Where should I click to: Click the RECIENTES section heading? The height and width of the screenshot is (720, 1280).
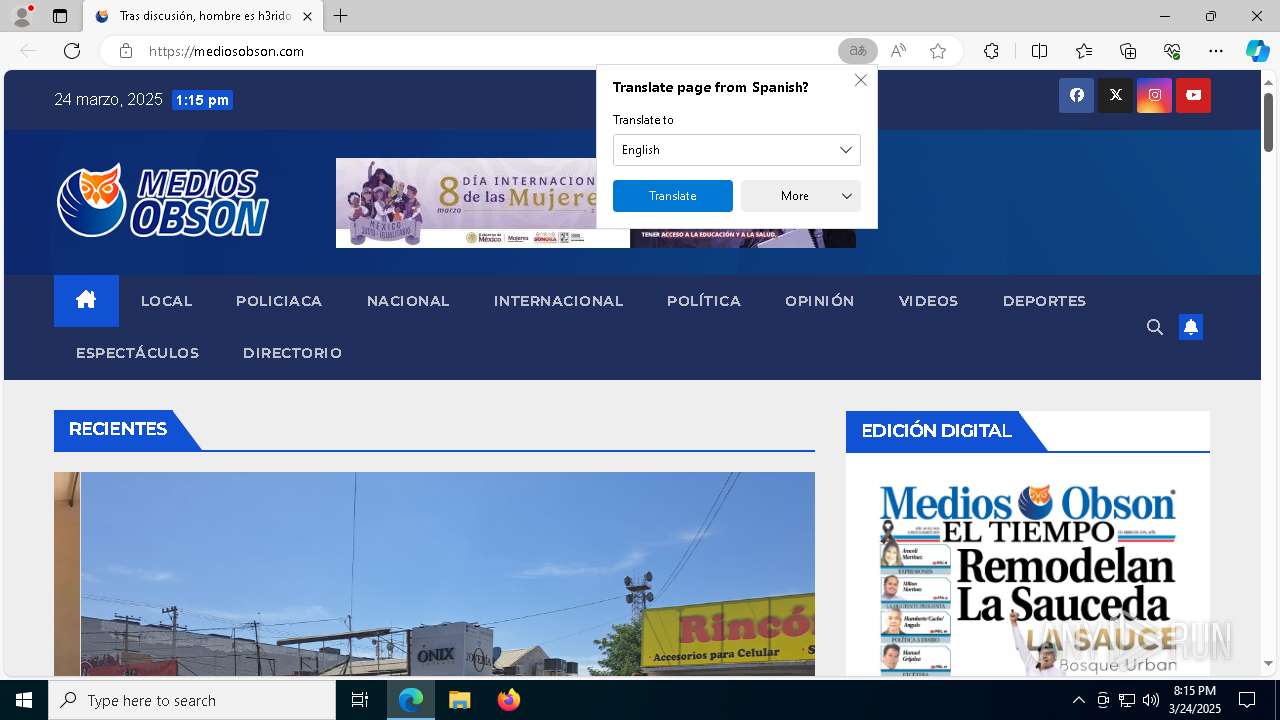[x=117, y=429]
